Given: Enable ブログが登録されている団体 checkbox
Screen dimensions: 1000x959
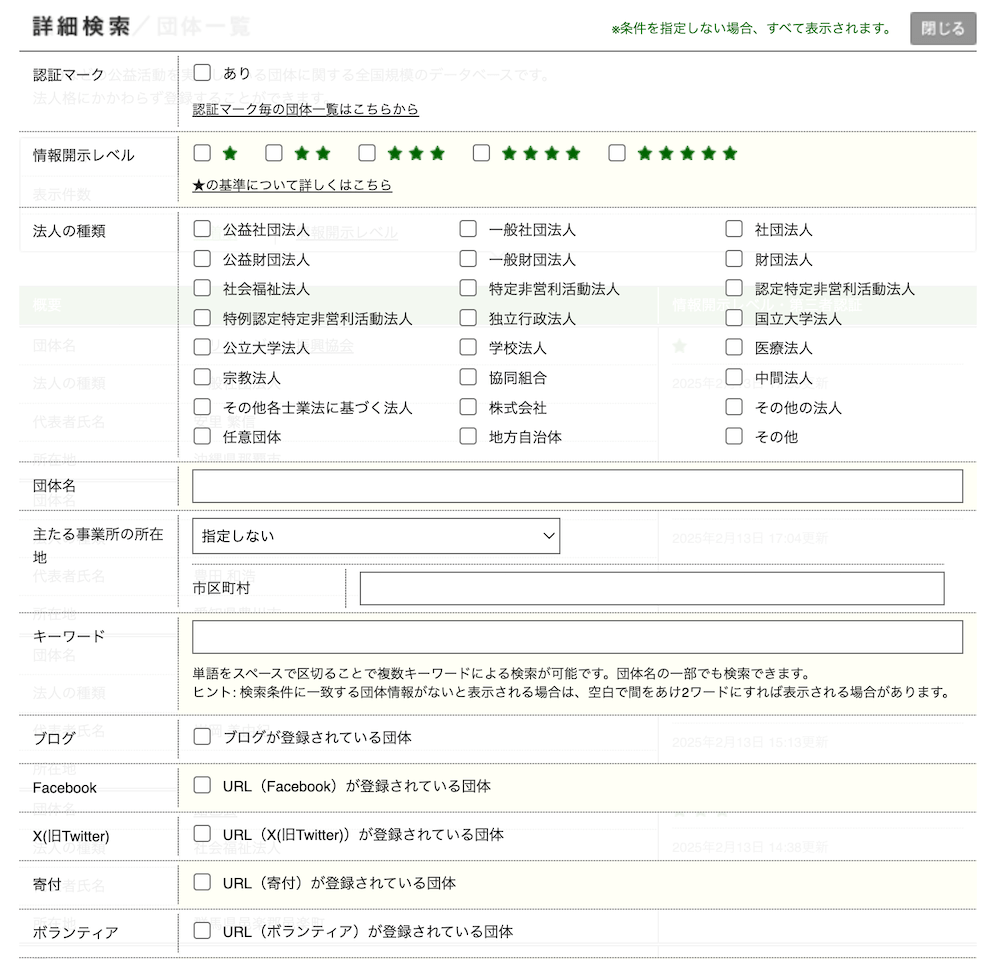Looking at the screenshot, I should click(x=202, y=737).
